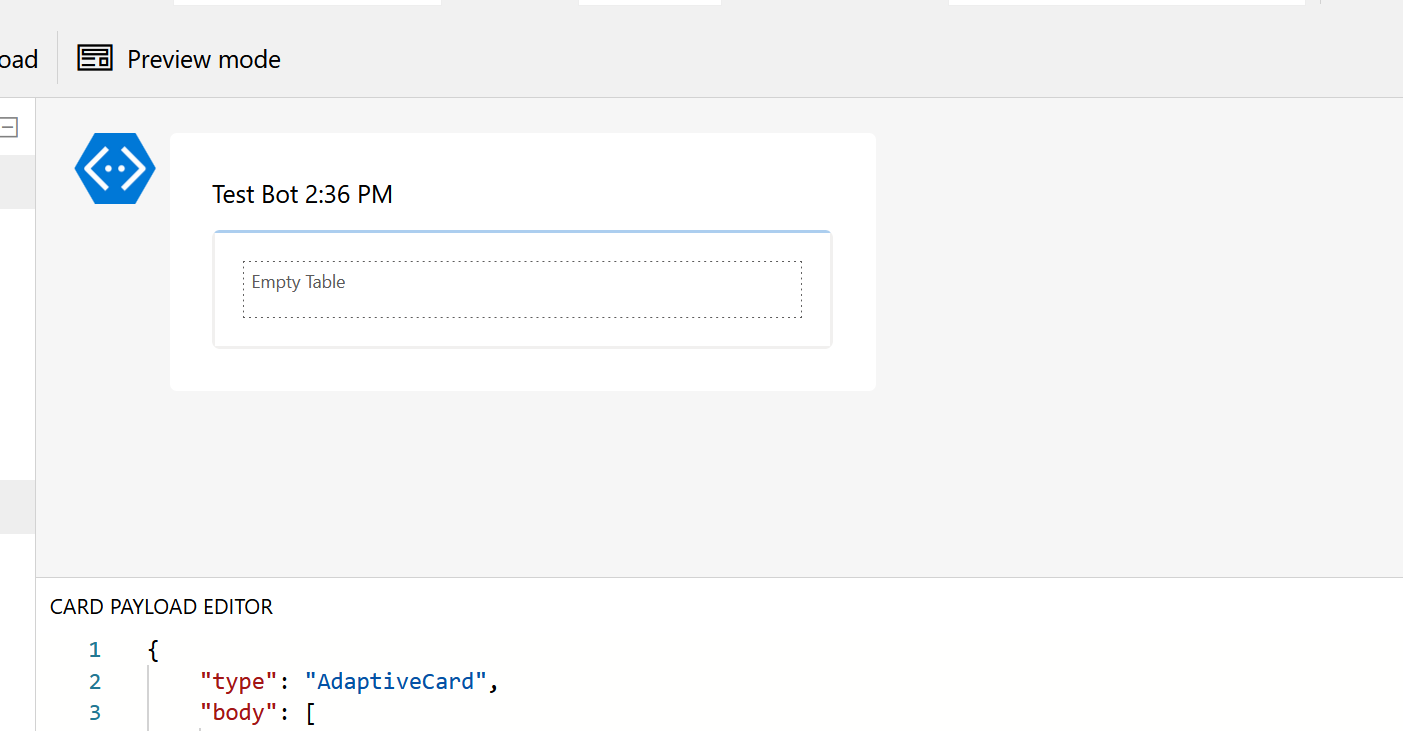Open the middle white field at the top
The width and height of the screenshot is (1403, 731).
650,2
